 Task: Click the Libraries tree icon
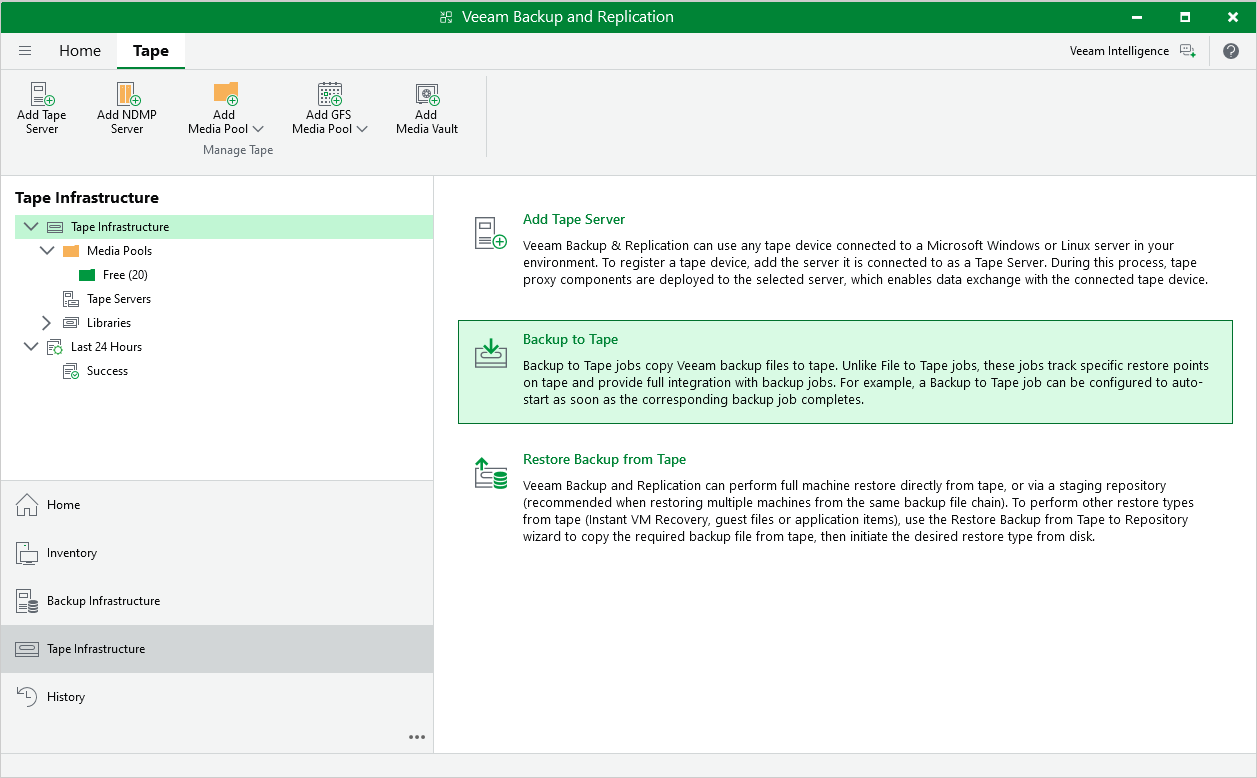coord(71,323)
